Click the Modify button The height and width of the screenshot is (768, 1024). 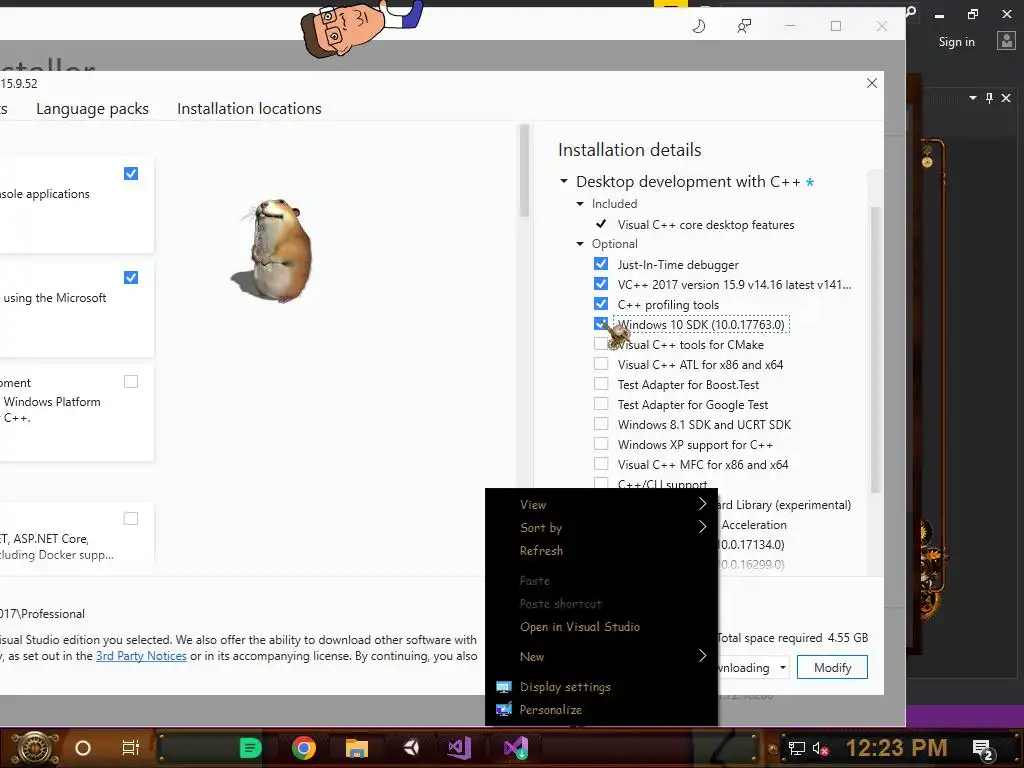833,667
